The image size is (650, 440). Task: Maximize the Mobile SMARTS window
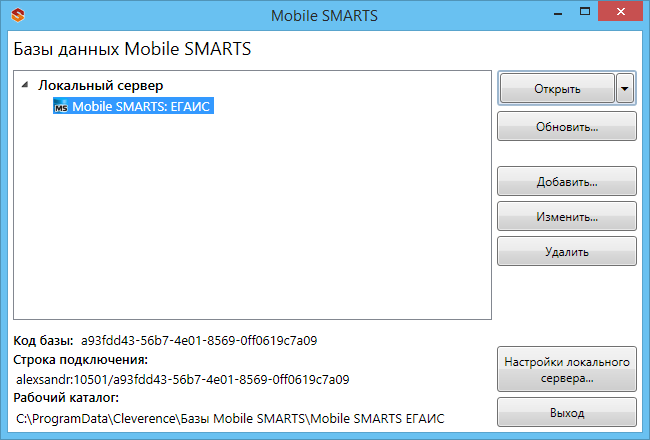pos(585,12)
